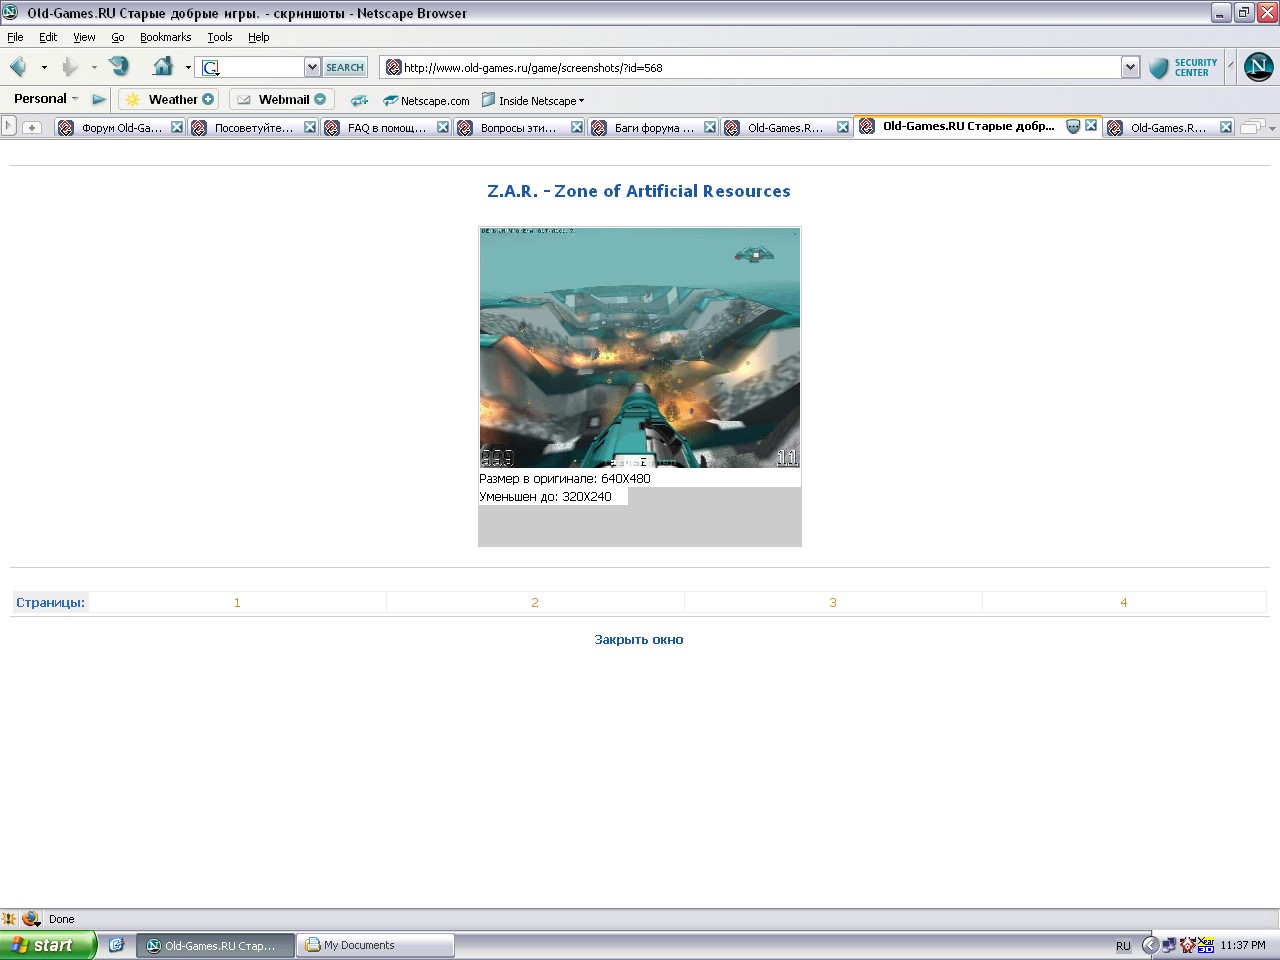Open the Tools menu
The height and width of the screenshot is (960, 1280).
(x=220, y=37)
